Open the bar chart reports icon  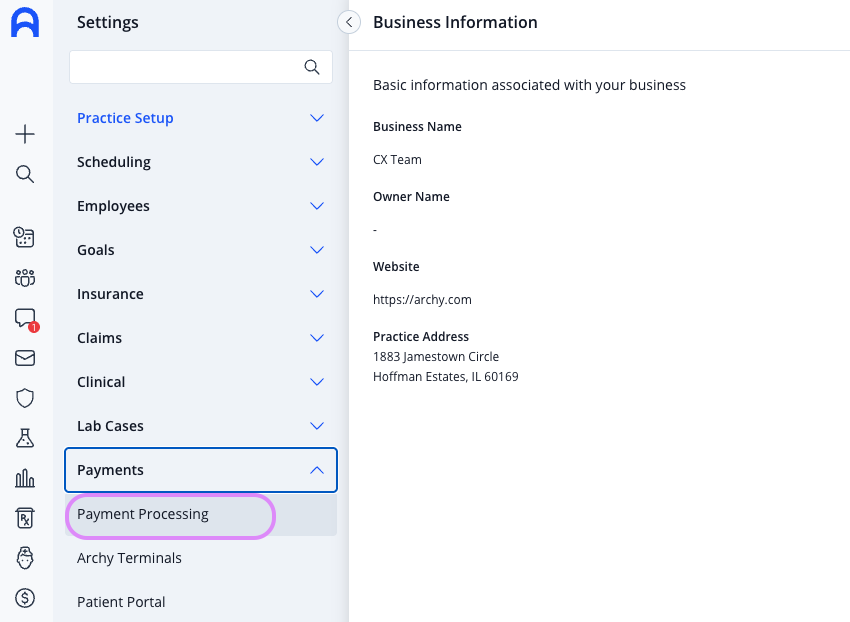click(25, 478)
